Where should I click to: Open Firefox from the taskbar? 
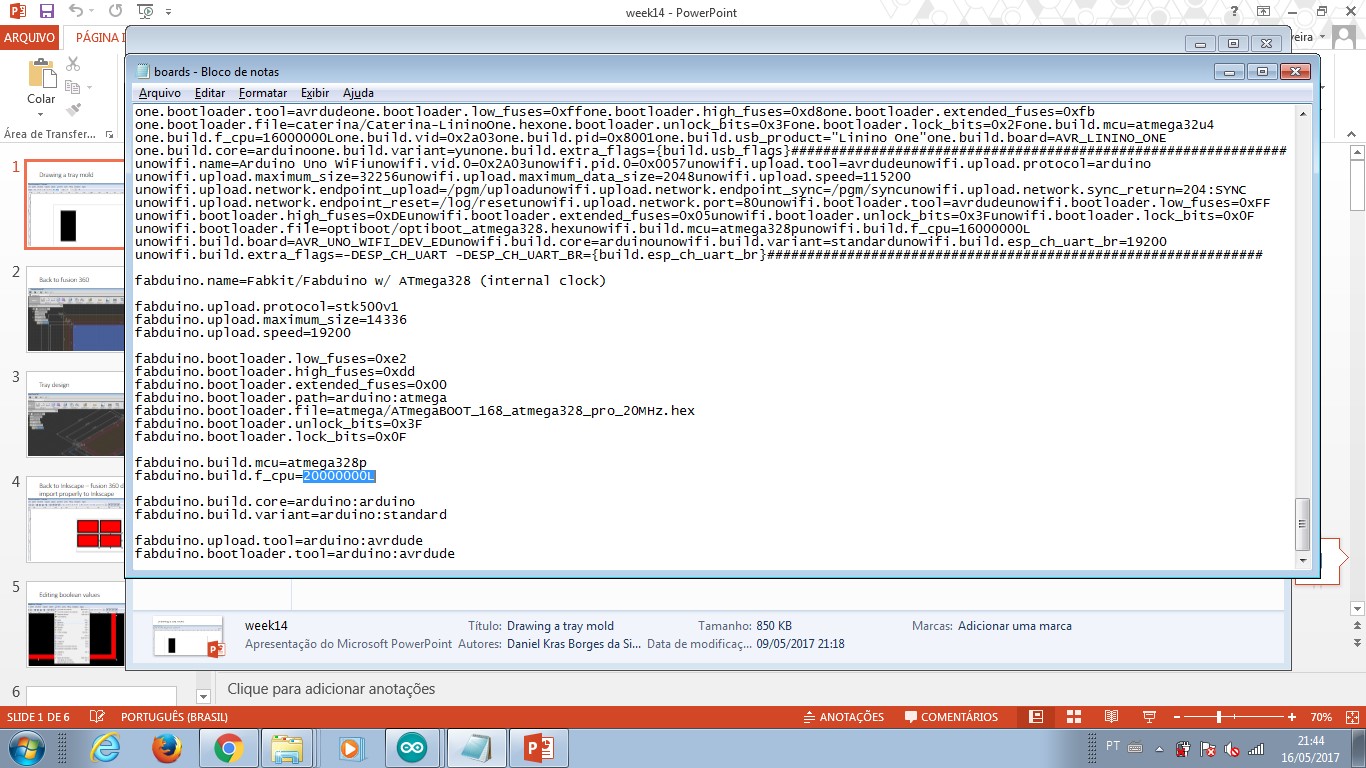click(x=167, y=747)
